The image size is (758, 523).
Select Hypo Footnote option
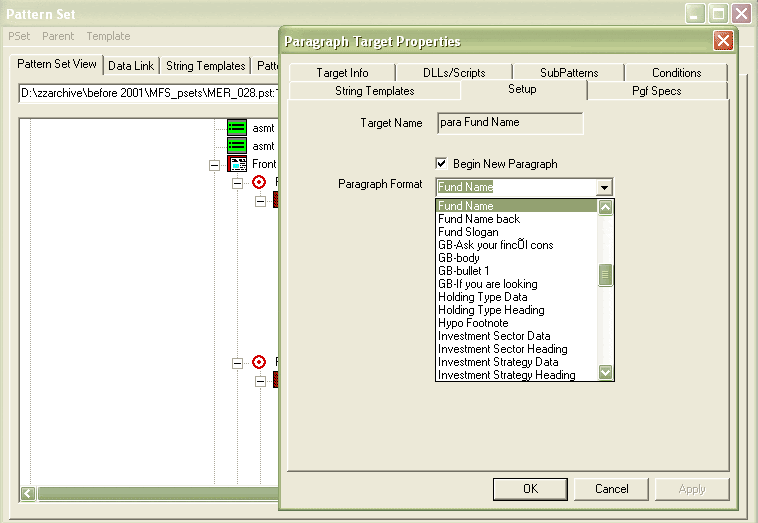[517, 323]
